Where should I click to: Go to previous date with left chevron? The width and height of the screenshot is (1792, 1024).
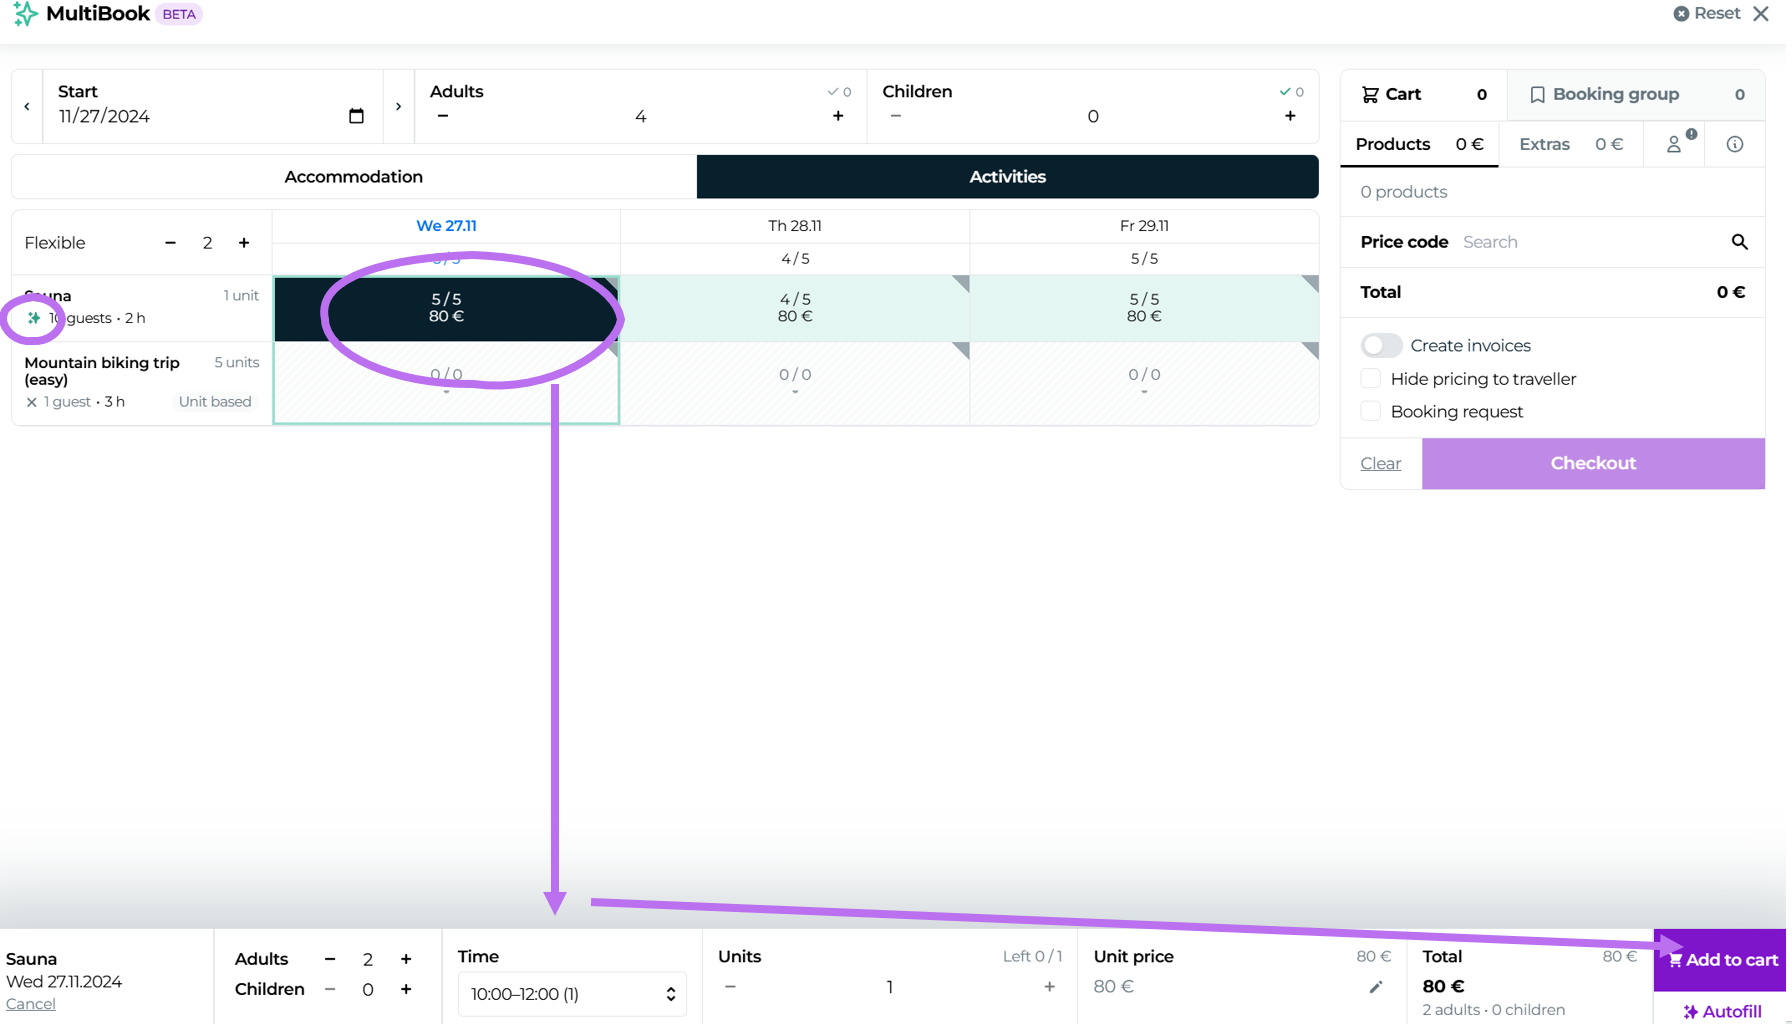click(27, 106)
